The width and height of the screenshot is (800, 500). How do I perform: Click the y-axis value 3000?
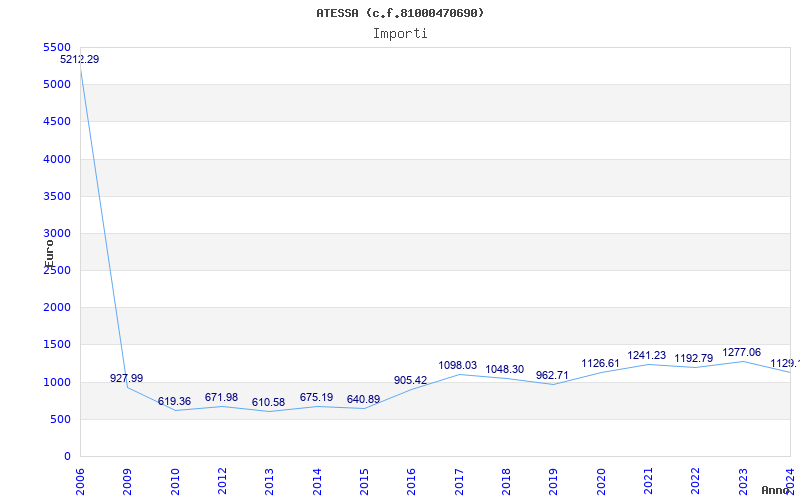point(57,233)
